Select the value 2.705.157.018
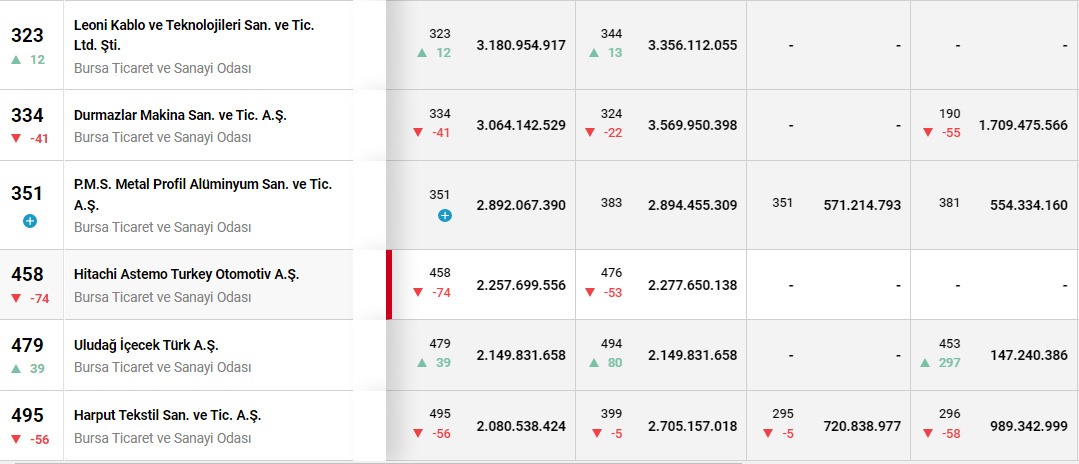Viewport: 1079px width, 464px height. point(692,426)
